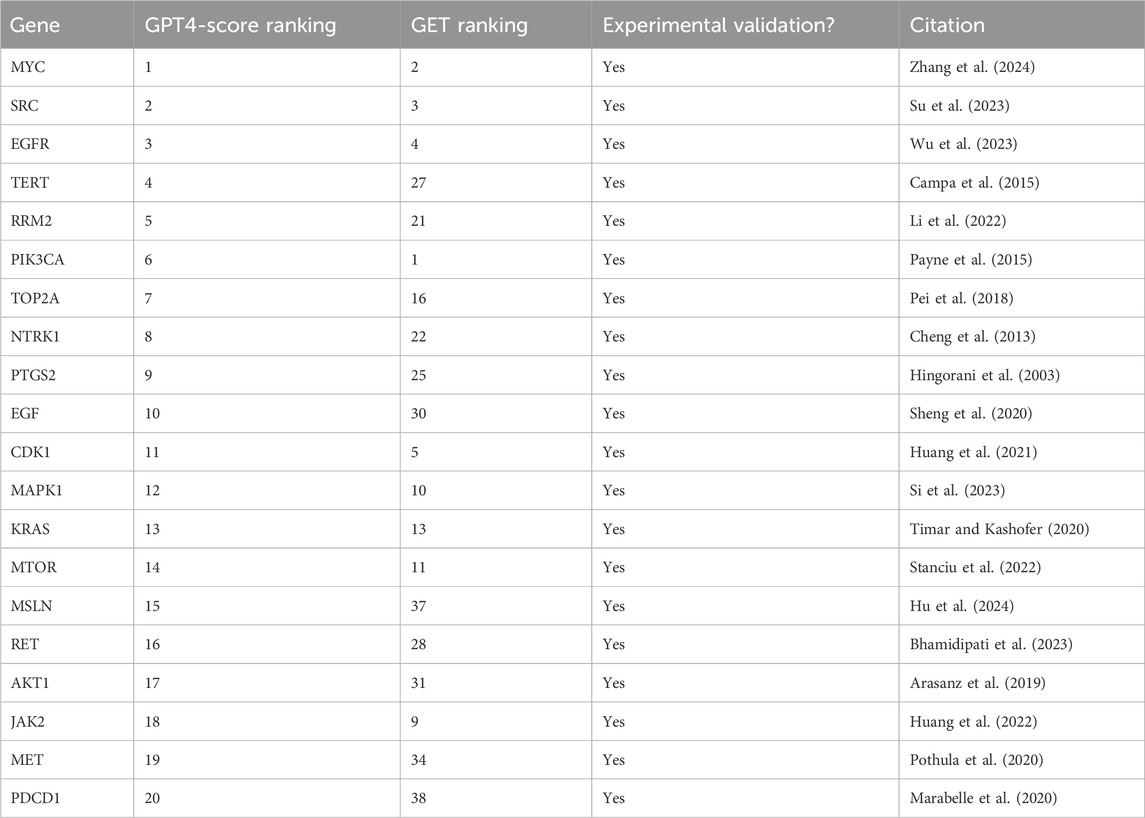Viewport: 1145px width, 818px height.
Task: Select the PIK3CA gene cell
Action: pos(41,259)
